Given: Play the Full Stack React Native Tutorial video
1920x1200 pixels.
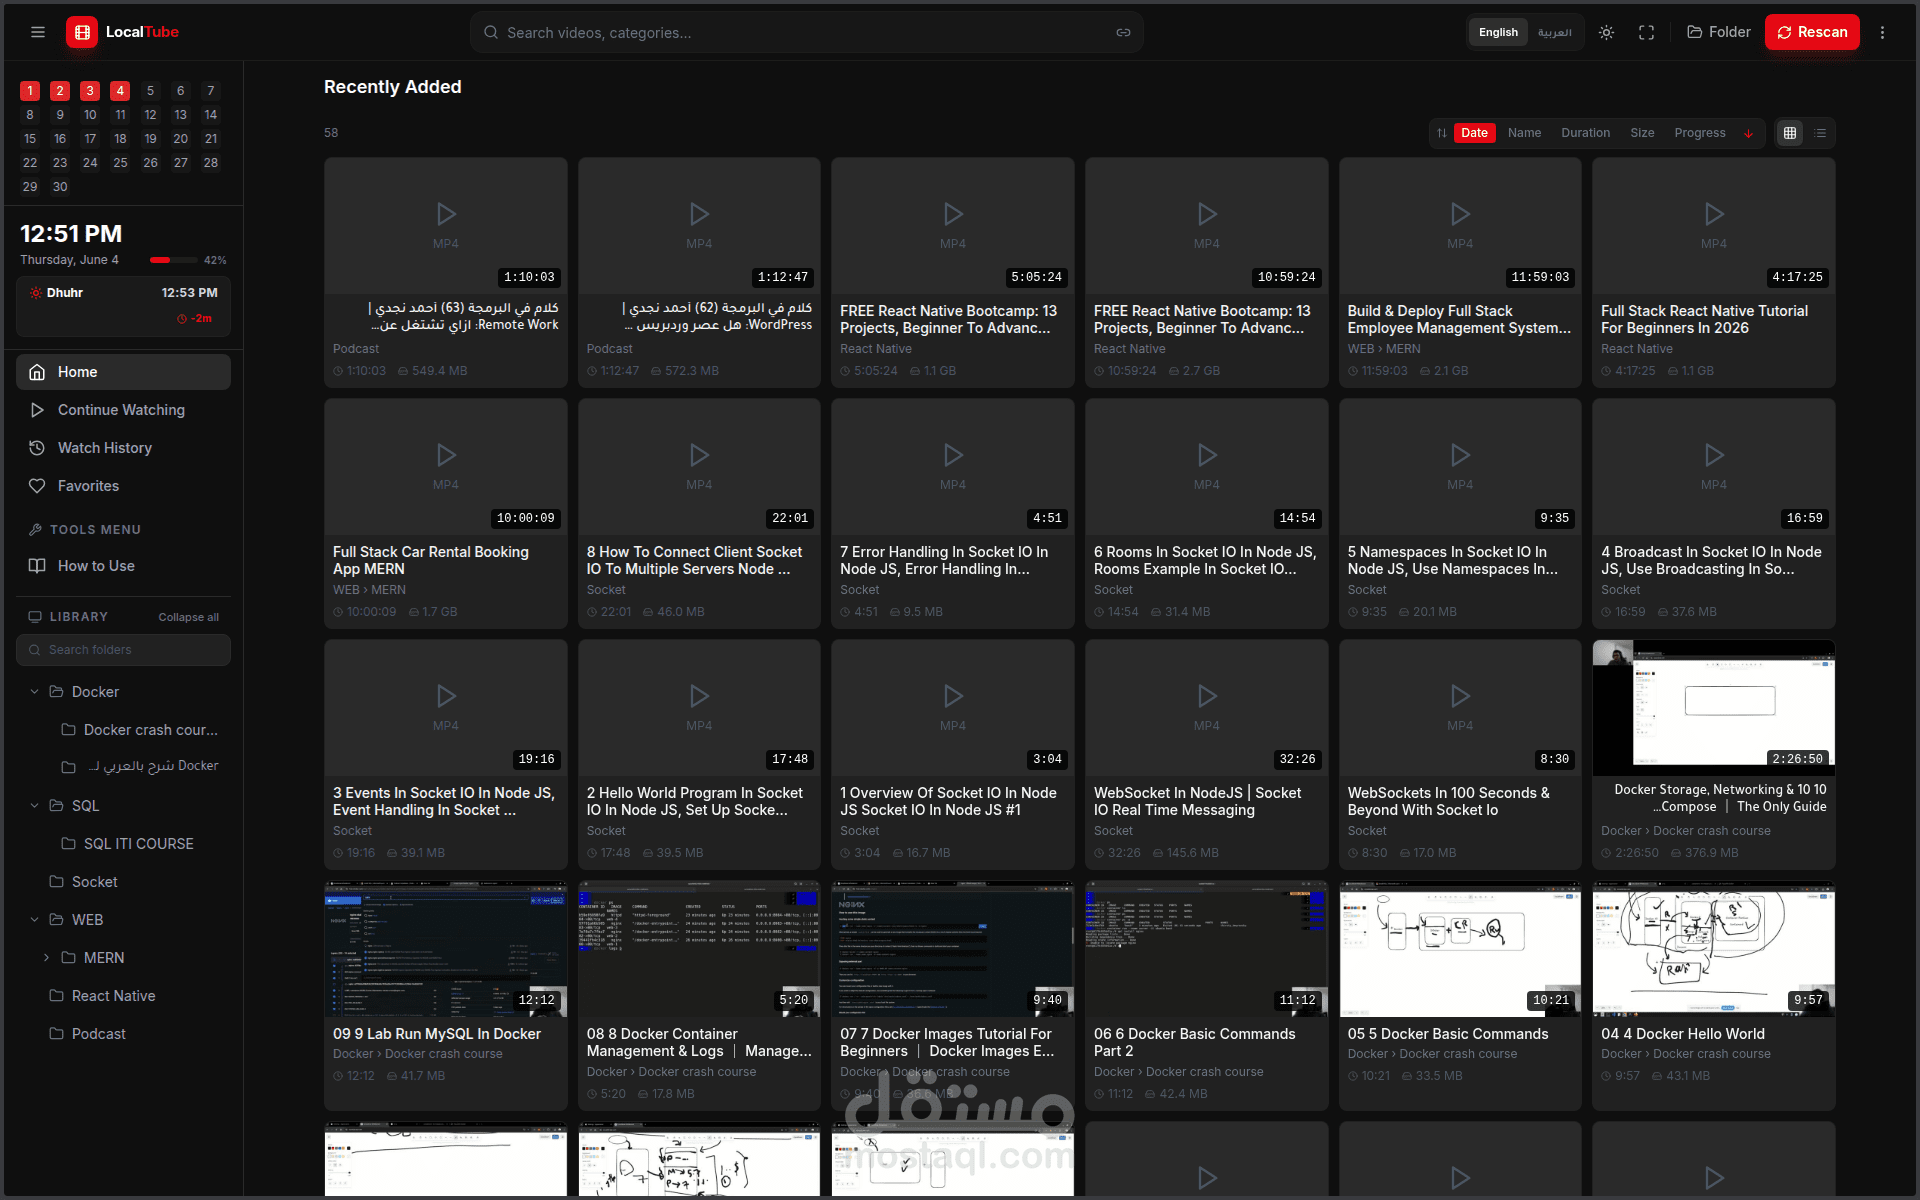Looking at the screenshot, I should pos(1714,227).
